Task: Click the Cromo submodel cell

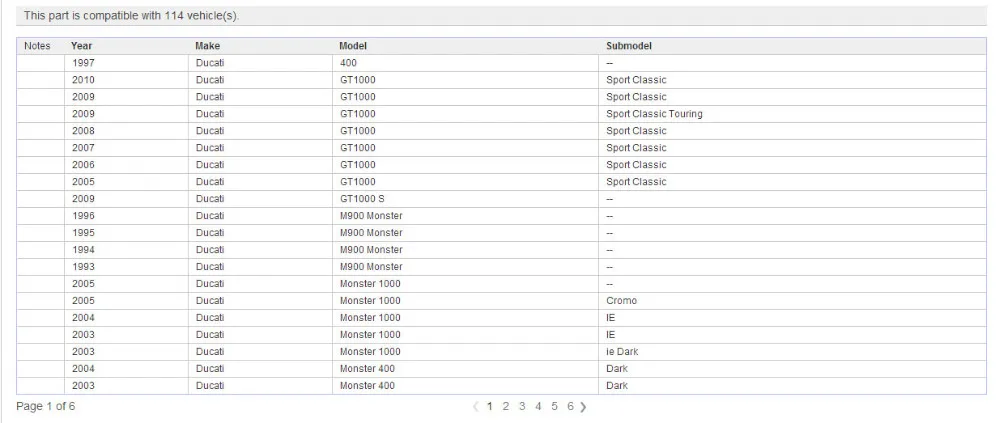Action: pos(622,301)
